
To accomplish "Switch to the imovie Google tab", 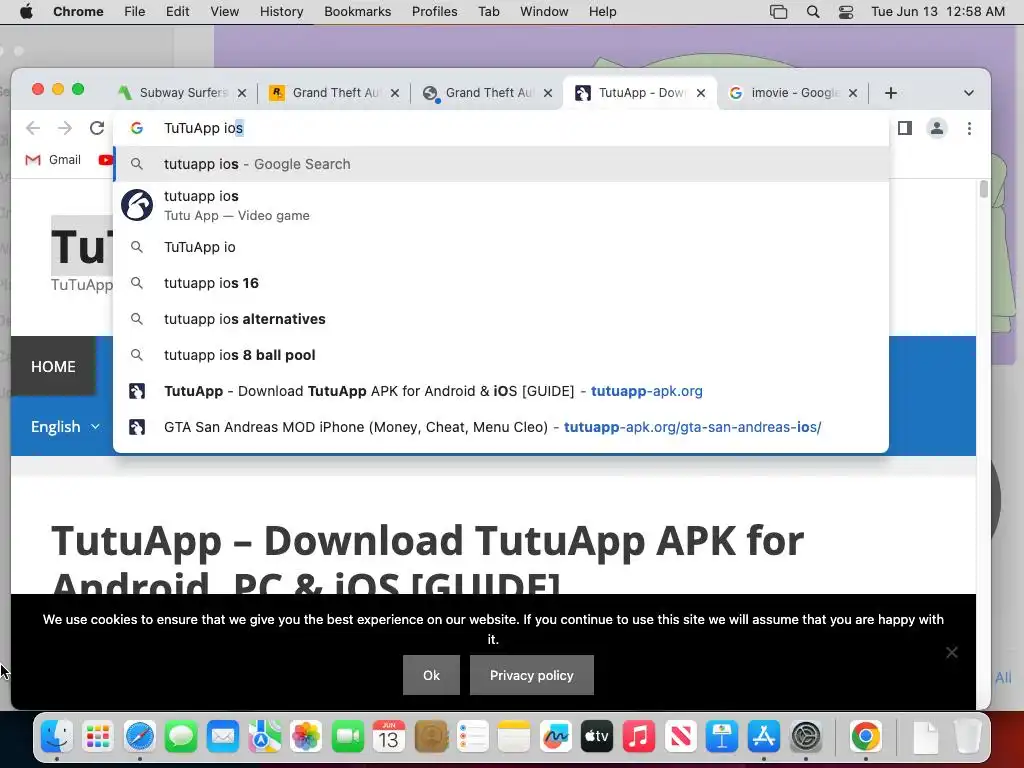I will pyautogui.click(x=793, y=93).
